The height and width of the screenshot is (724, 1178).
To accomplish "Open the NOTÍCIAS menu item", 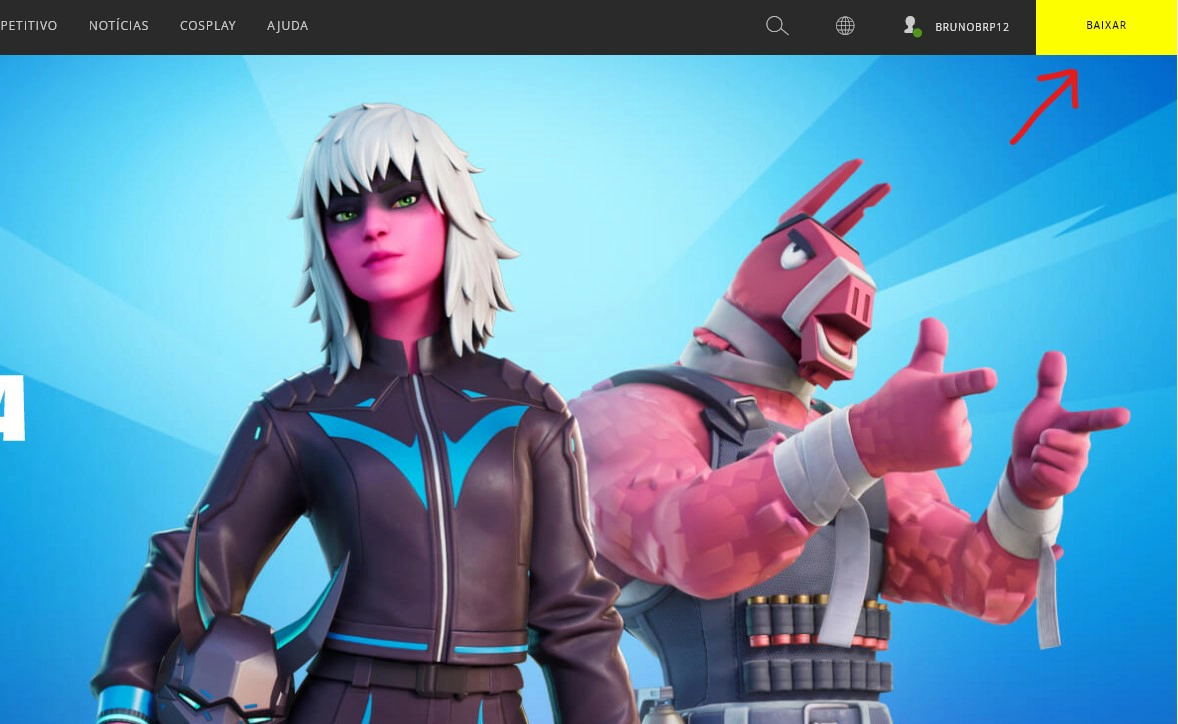I will (x=119, y=26).
